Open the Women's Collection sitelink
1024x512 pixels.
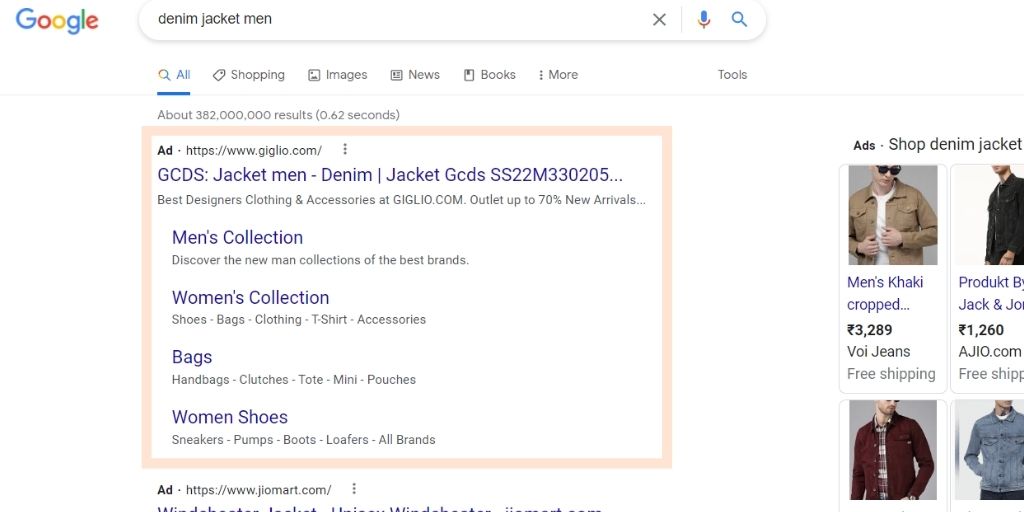pyautogui.click(x=250, y=297)
